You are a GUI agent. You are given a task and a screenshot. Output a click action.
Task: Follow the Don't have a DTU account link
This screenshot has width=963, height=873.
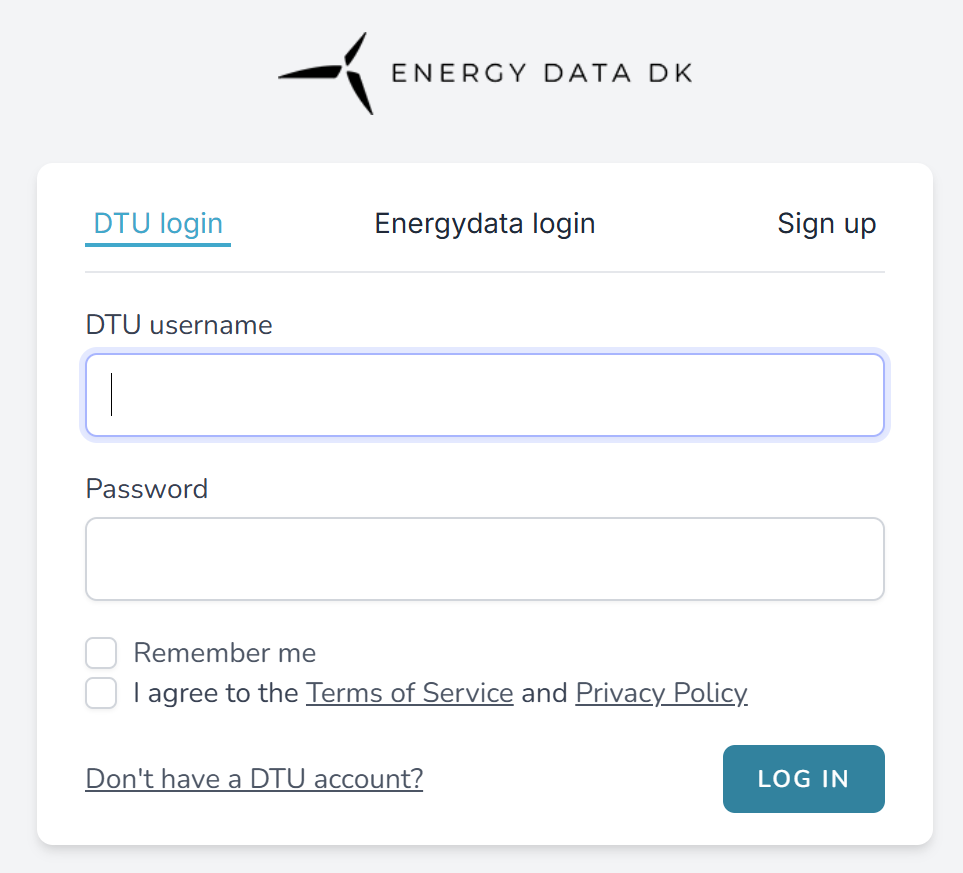(x=254, y=779)
